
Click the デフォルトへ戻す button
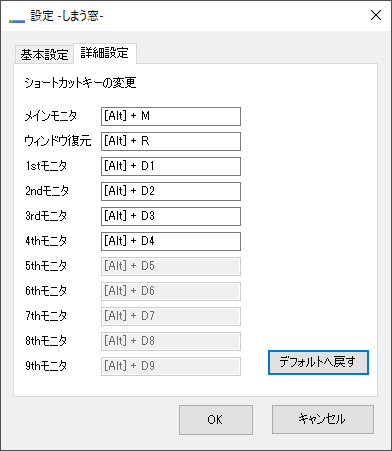[318, 362]
